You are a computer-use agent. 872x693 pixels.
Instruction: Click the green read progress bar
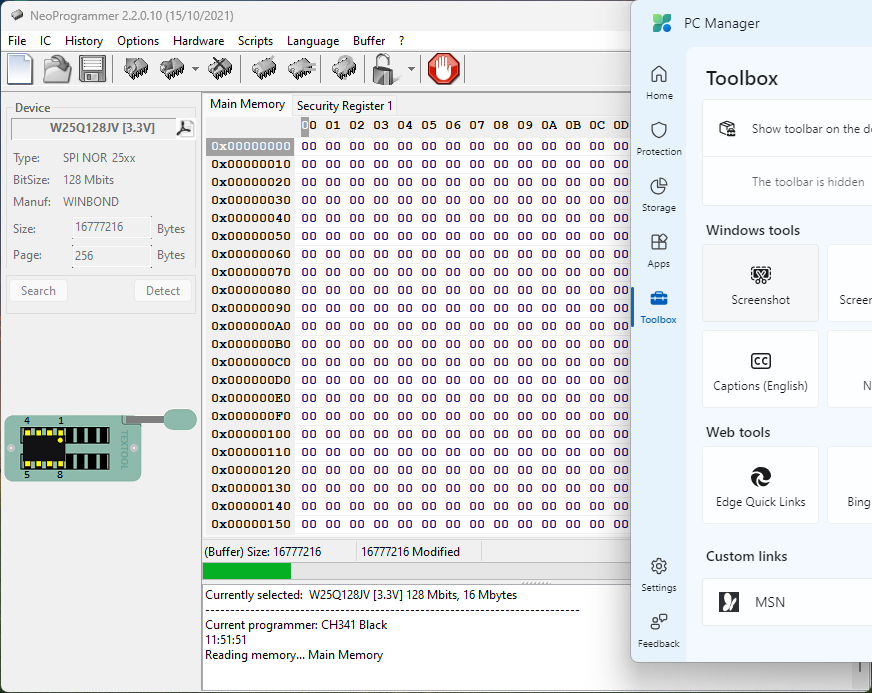tap(246, 571)
